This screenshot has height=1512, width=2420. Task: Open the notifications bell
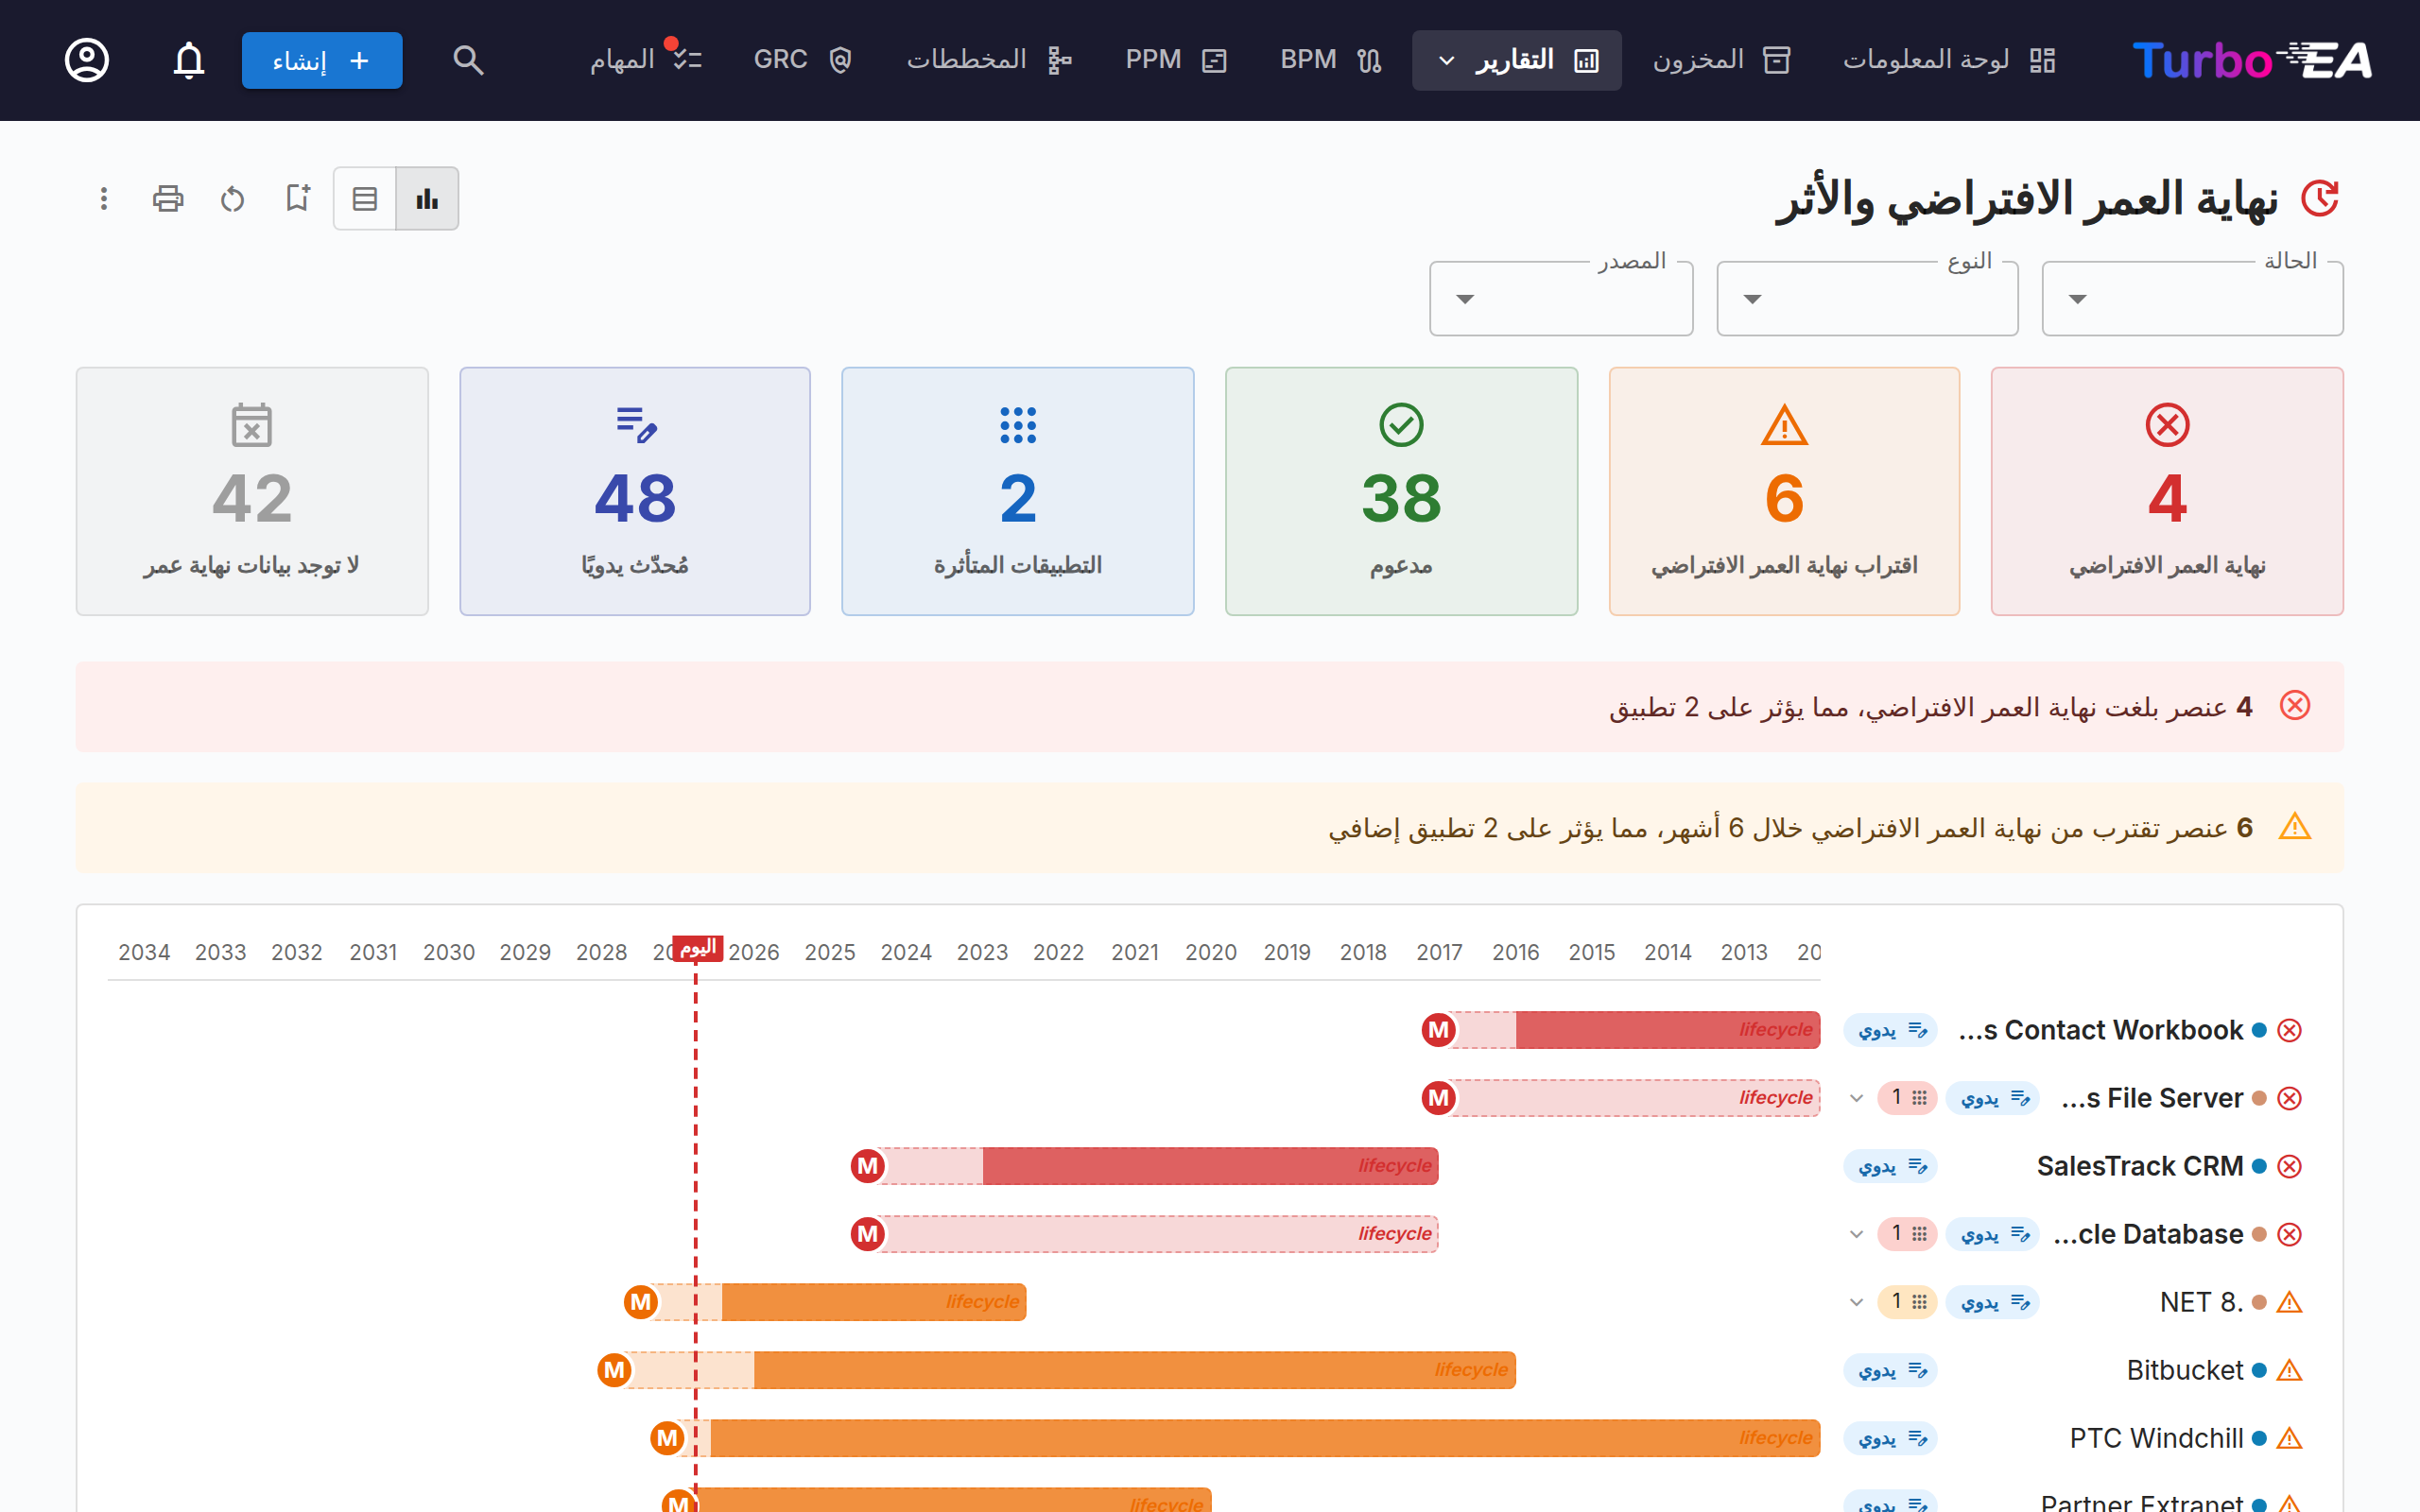coord(189,60)
